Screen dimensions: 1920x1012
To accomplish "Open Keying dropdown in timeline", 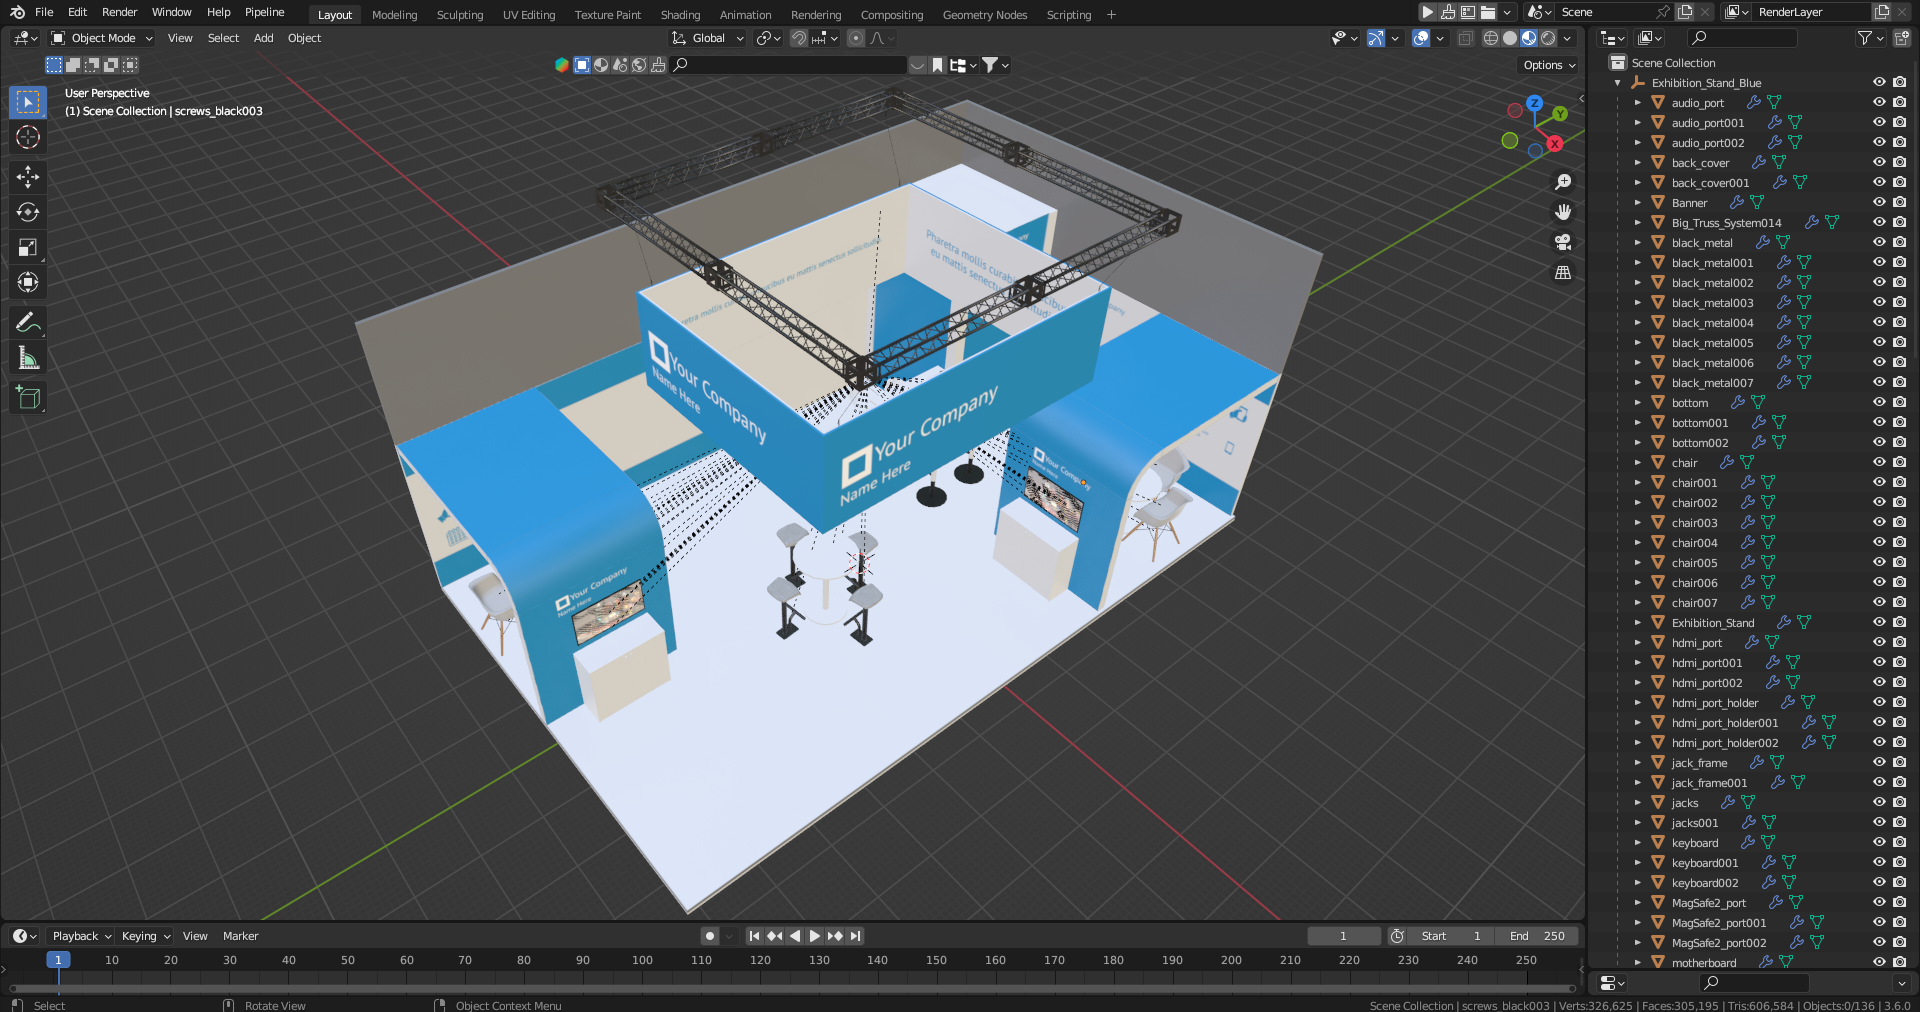I will coord(145,936).
